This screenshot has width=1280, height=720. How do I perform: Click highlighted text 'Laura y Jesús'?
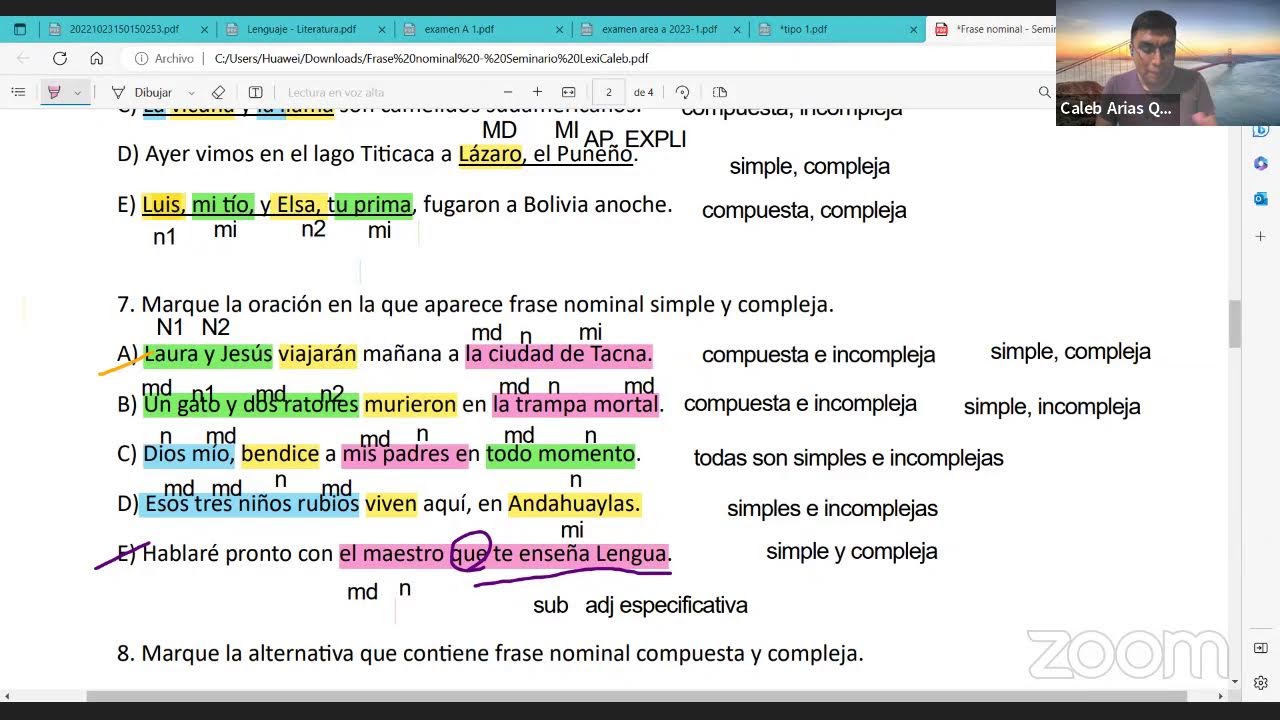click(208, 354)
